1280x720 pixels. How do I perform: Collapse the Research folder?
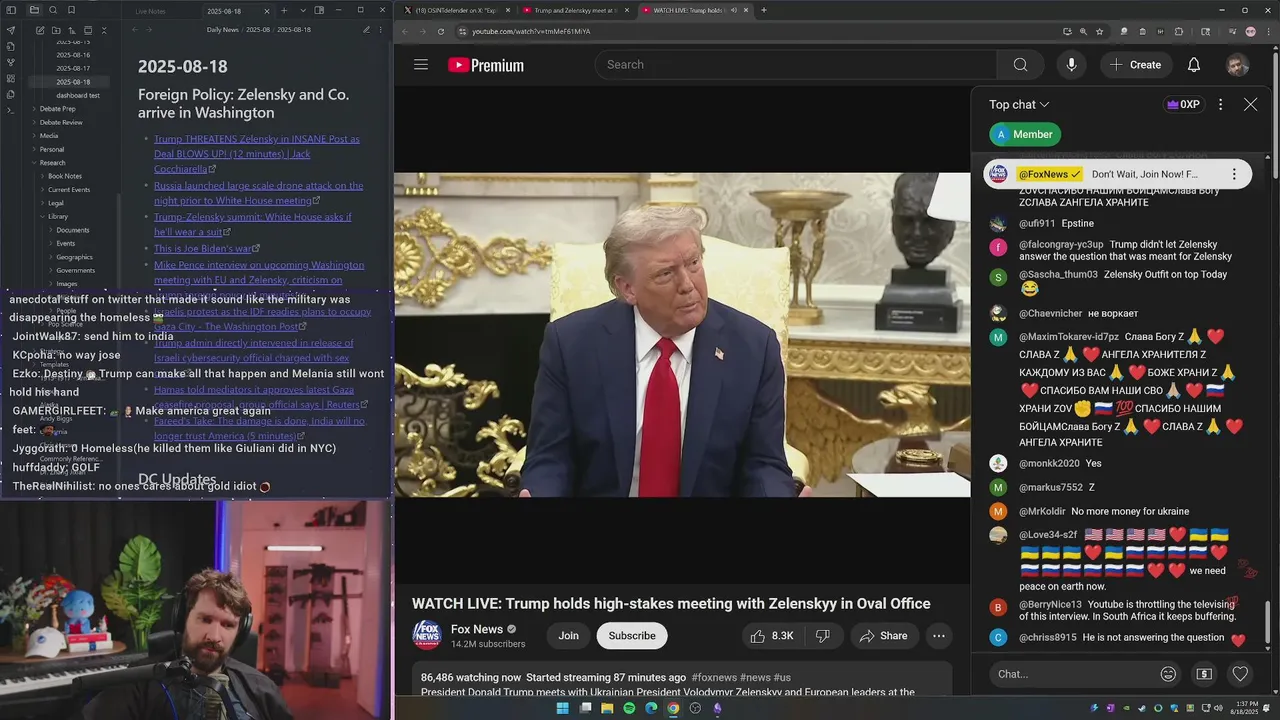pos(52,162)
